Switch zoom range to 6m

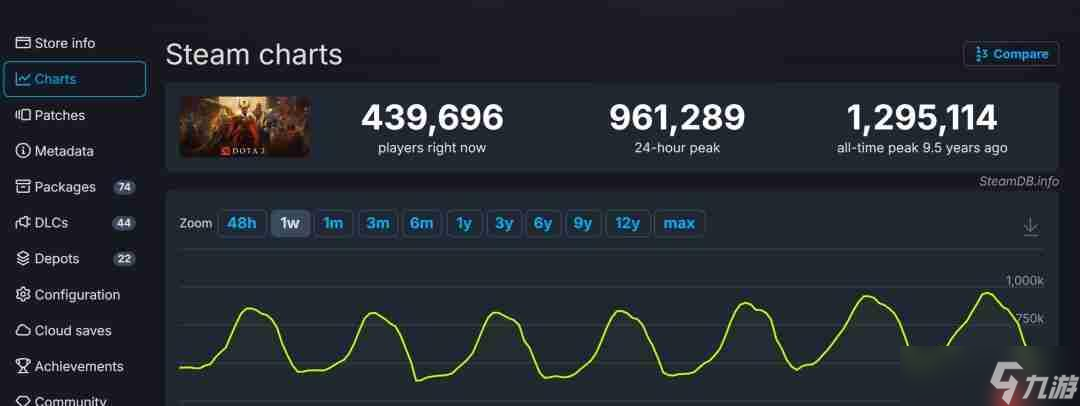(x=421, y=223)
